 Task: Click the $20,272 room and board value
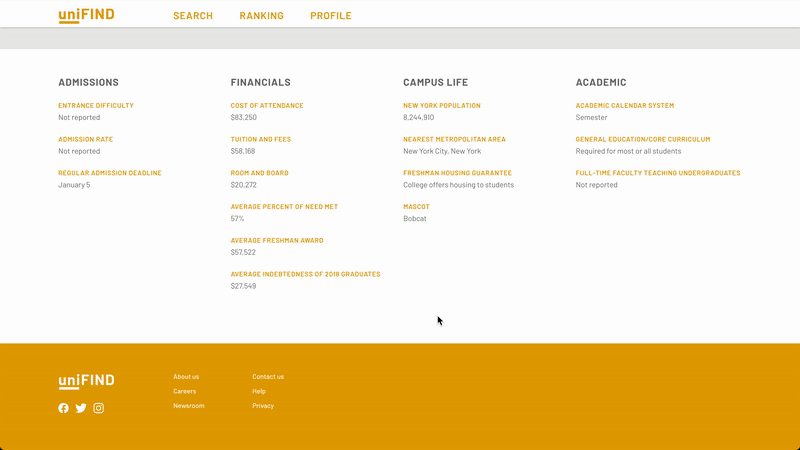point(243,185)
